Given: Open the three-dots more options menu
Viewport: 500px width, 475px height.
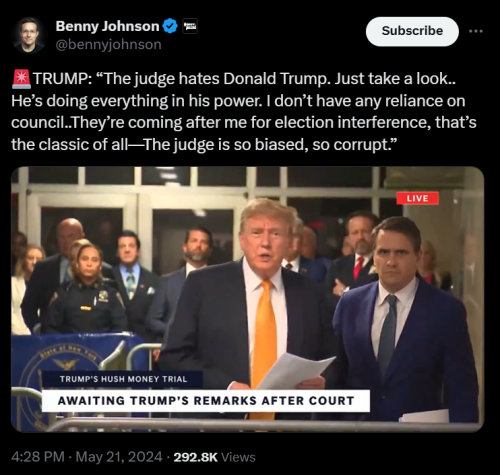Looking at the screenshot, I should pos(476,31).
